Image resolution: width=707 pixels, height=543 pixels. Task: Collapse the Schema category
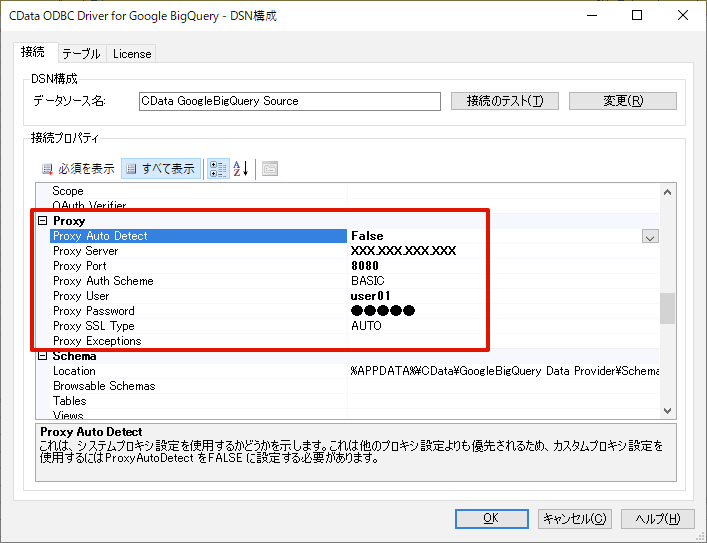tap(43, 356)
